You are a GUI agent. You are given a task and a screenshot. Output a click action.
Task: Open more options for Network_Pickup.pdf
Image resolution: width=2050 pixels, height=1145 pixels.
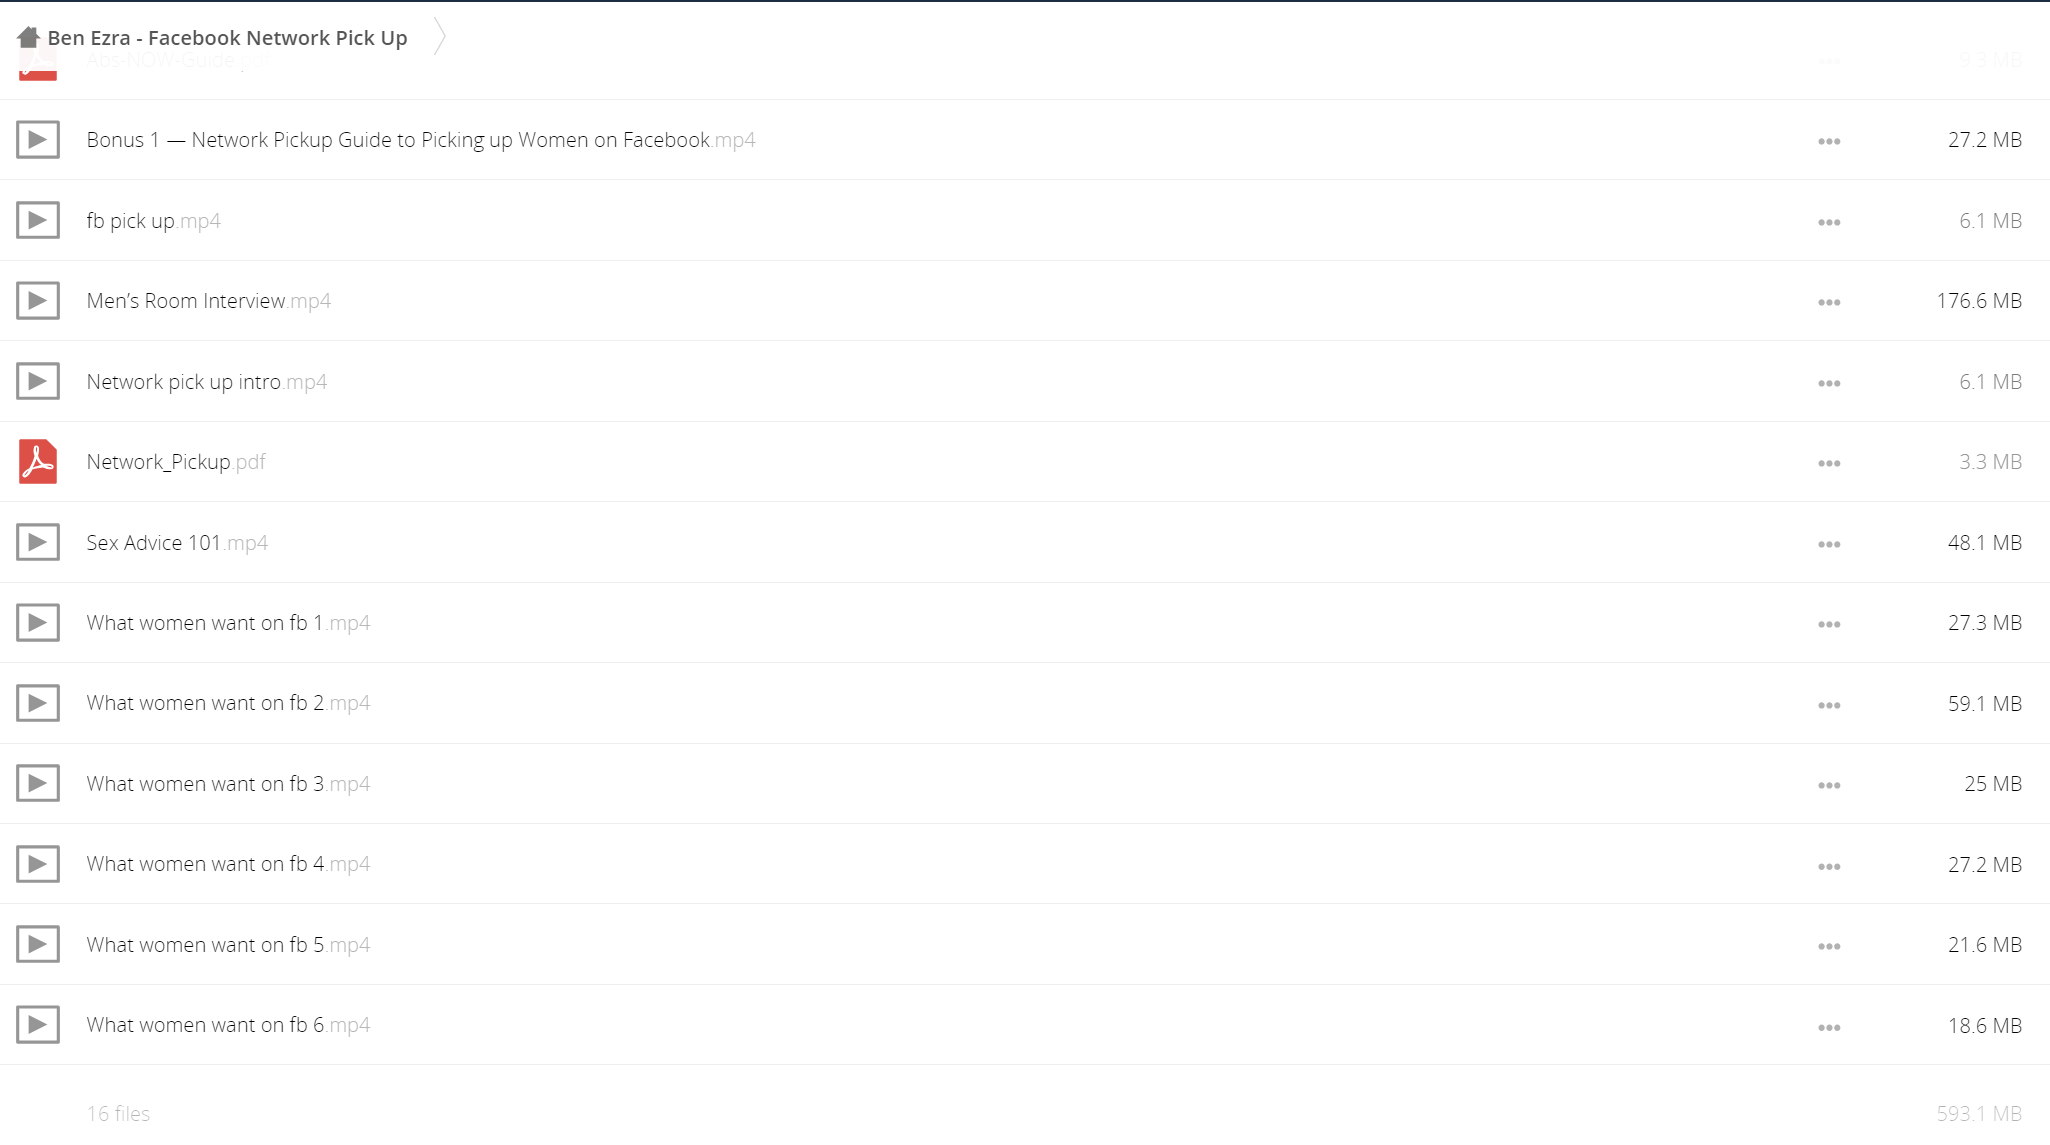[x=1829, y=463]
